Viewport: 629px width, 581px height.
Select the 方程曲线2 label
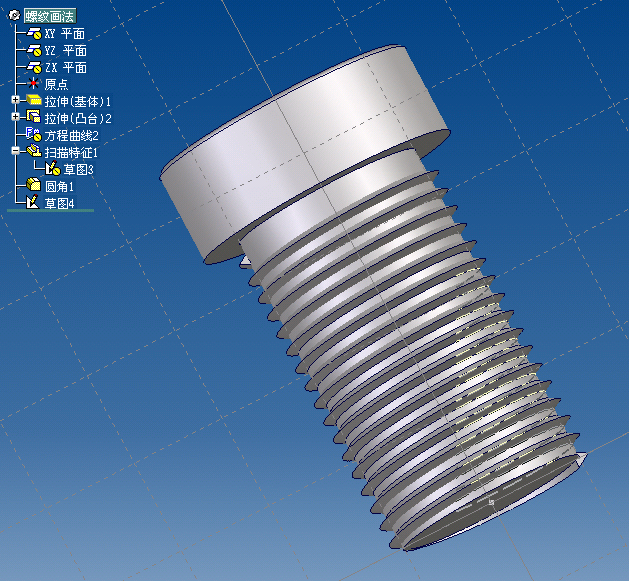[x=71, y=136]
